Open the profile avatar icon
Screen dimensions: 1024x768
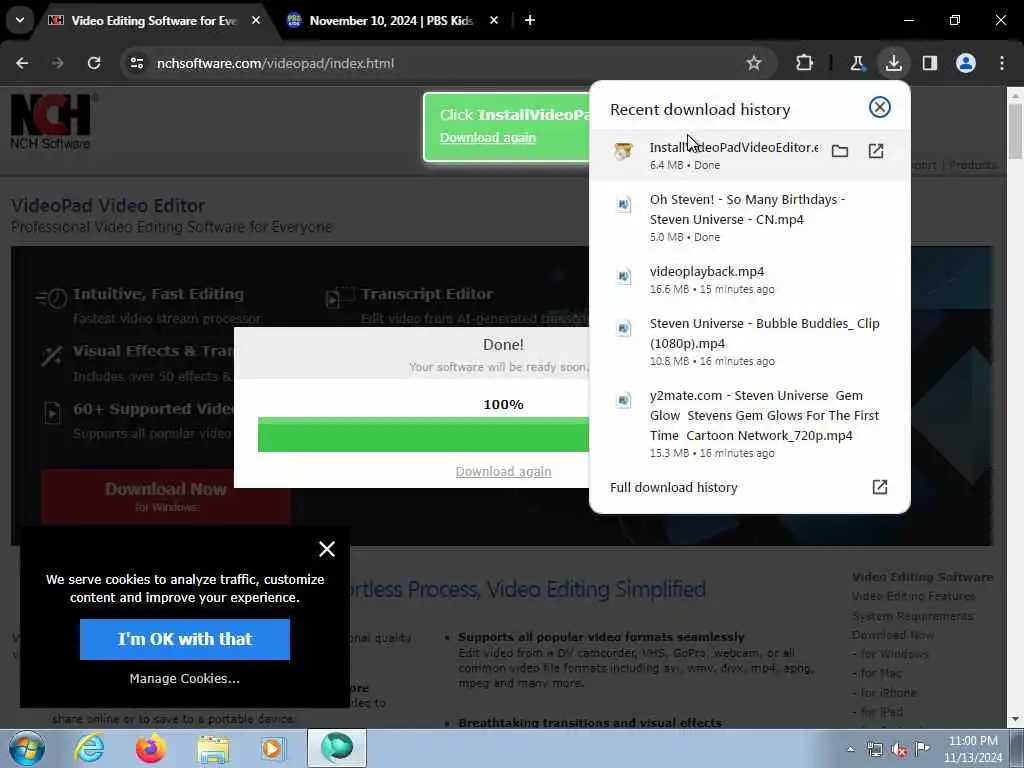pos(966,63)
